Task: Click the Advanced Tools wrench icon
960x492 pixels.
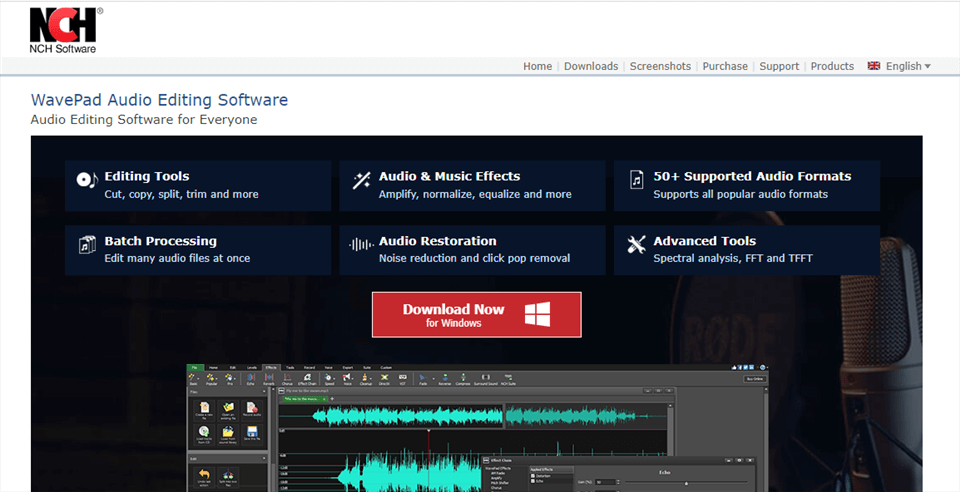Action: click(x=636, y=245)
